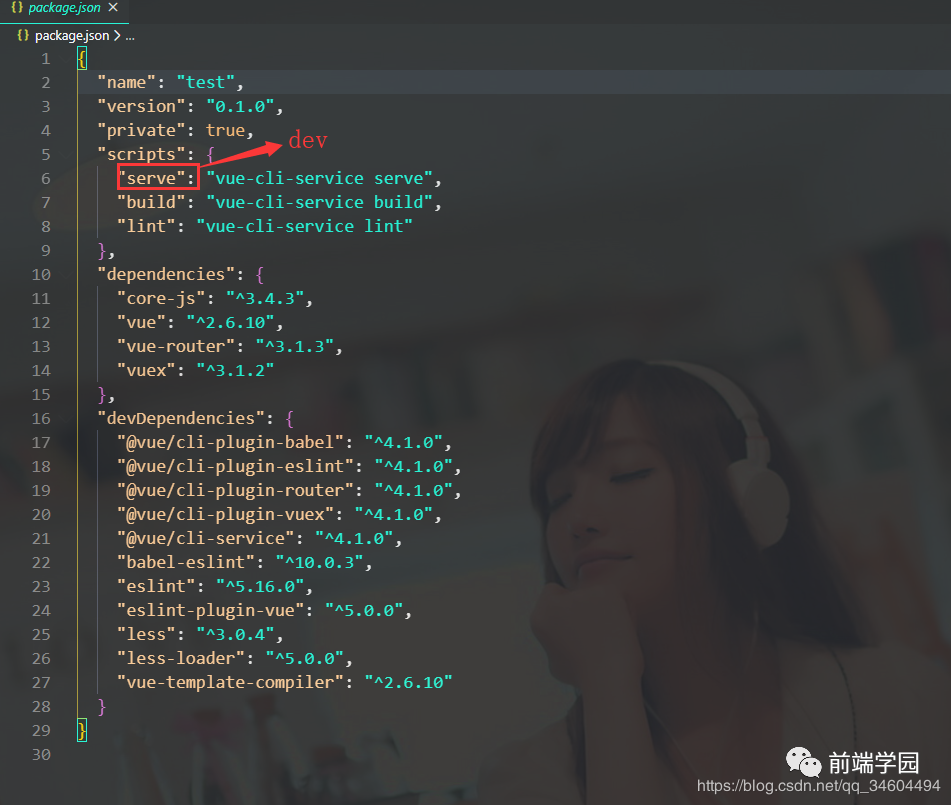Click the opening brace after "dependencies"
Screen dimensions: 951x805
(259, 274)
